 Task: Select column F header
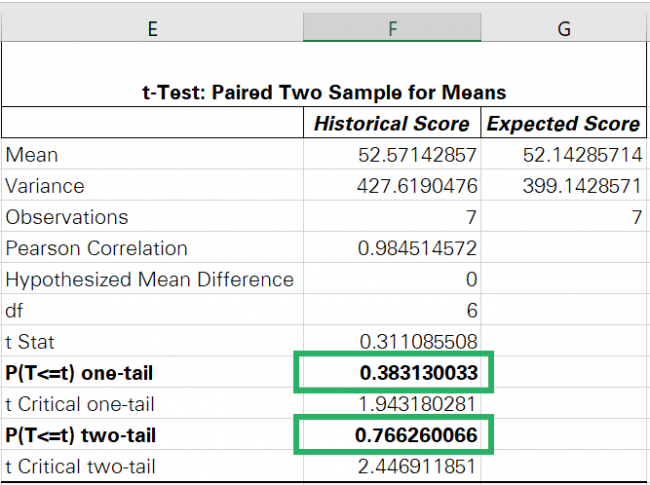tap(392, 29)
